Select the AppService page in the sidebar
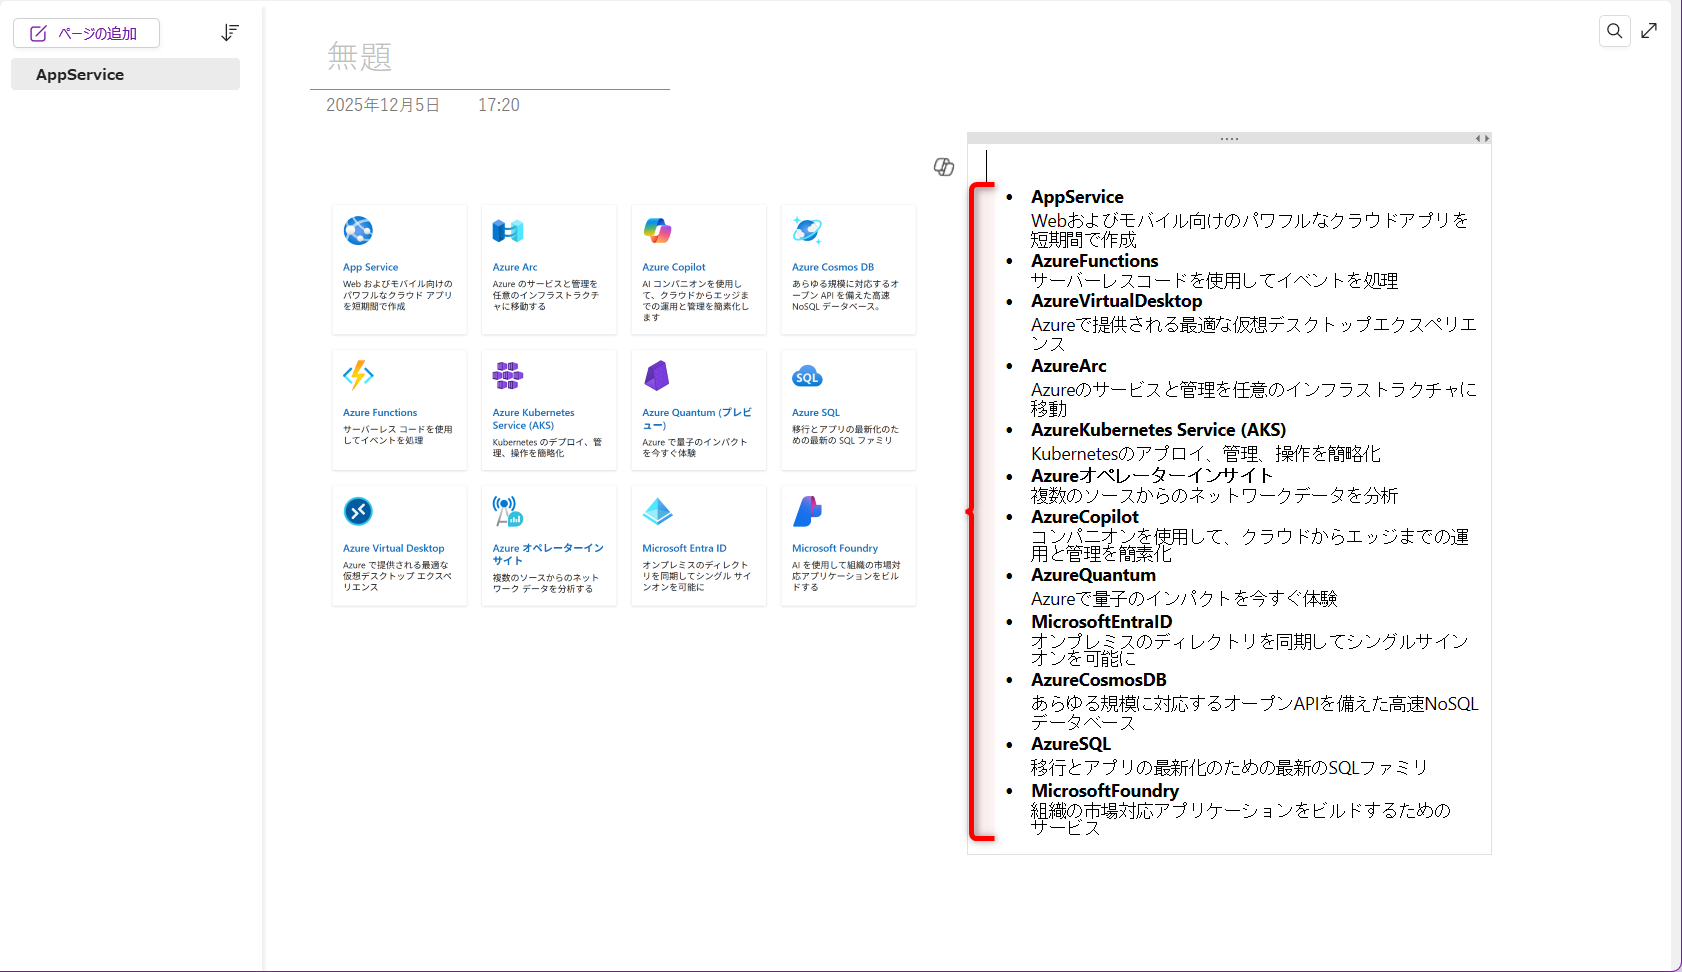The height and width of the screenshot is (972, 1682). pos(80,74)
